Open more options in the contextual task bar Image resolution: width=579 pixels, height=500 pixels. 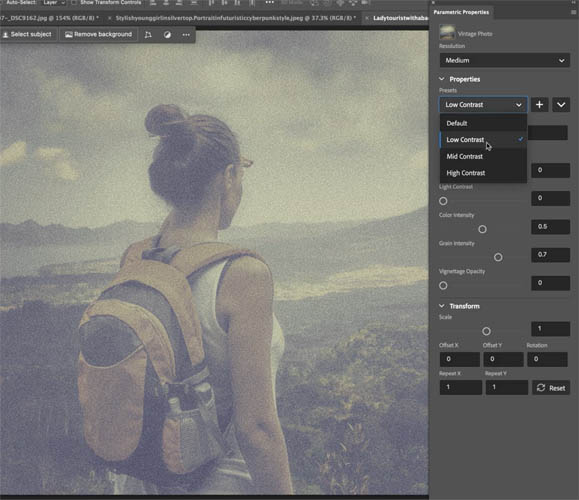[x=186, y=35]
